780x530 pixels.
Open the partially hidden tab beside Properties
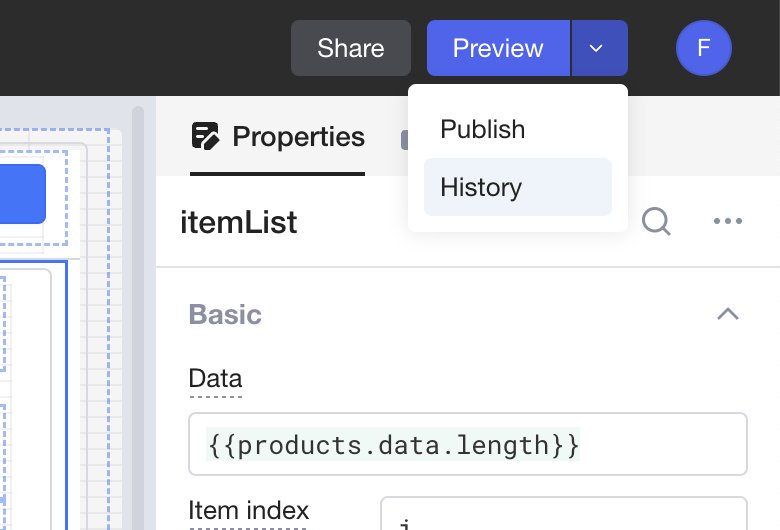pyautogui.click(x=404, y=140)
